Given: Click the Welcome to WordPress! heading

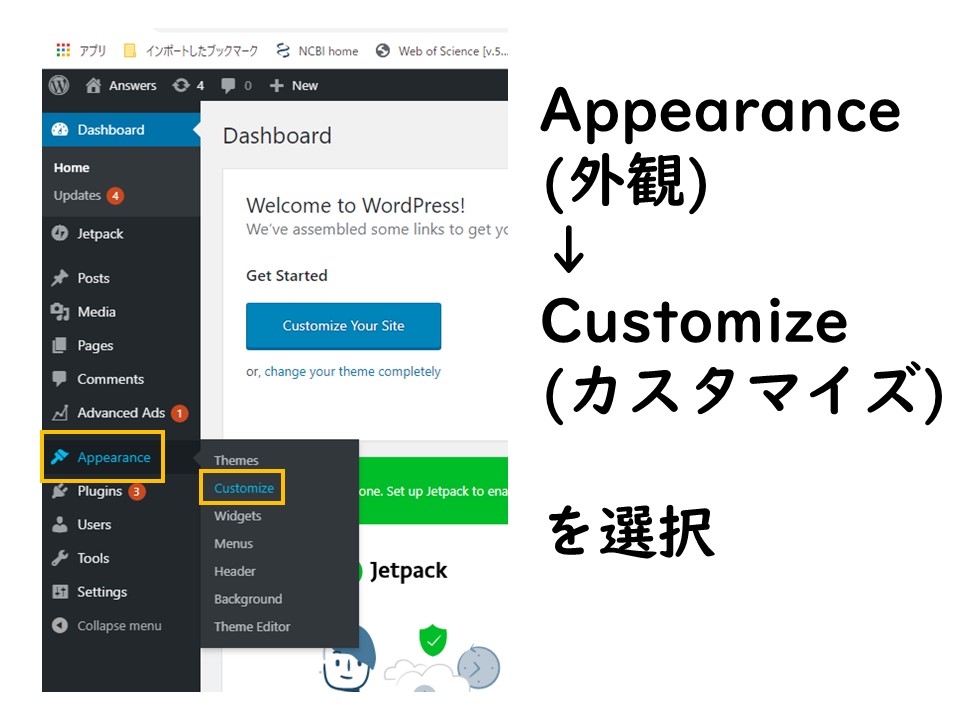Looking at the screenshot, I should point(356,206).
